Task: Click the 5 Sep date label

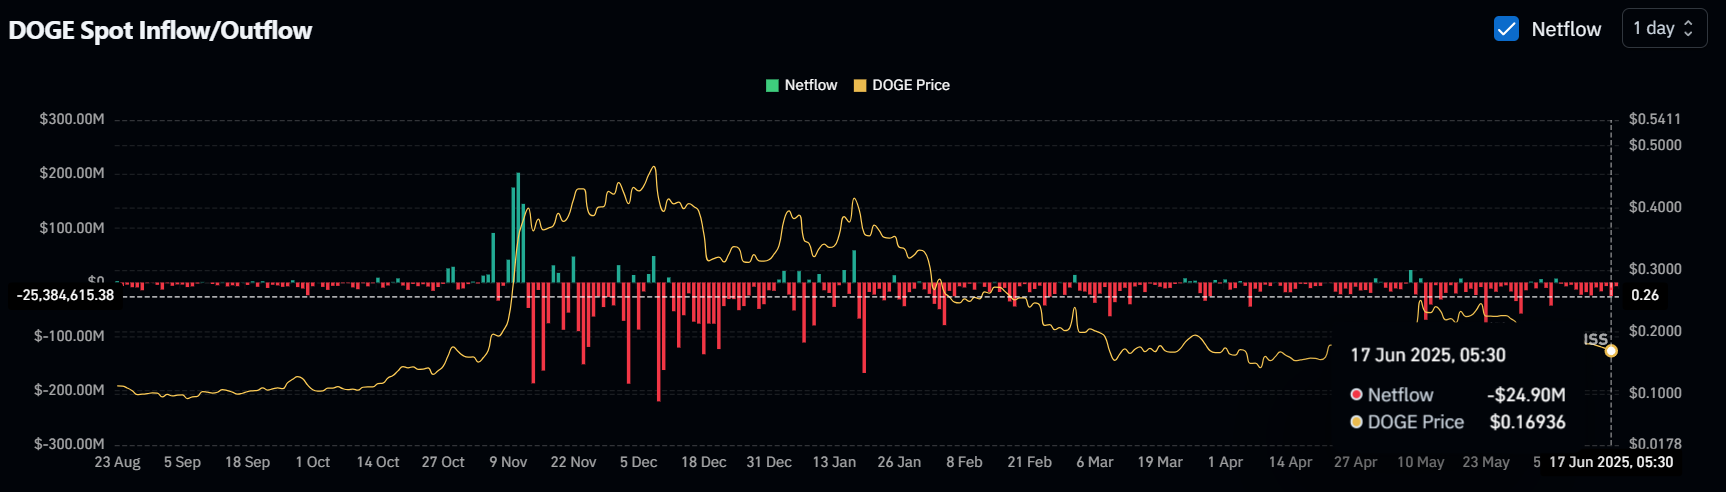Action: click(x=182, y=462)
